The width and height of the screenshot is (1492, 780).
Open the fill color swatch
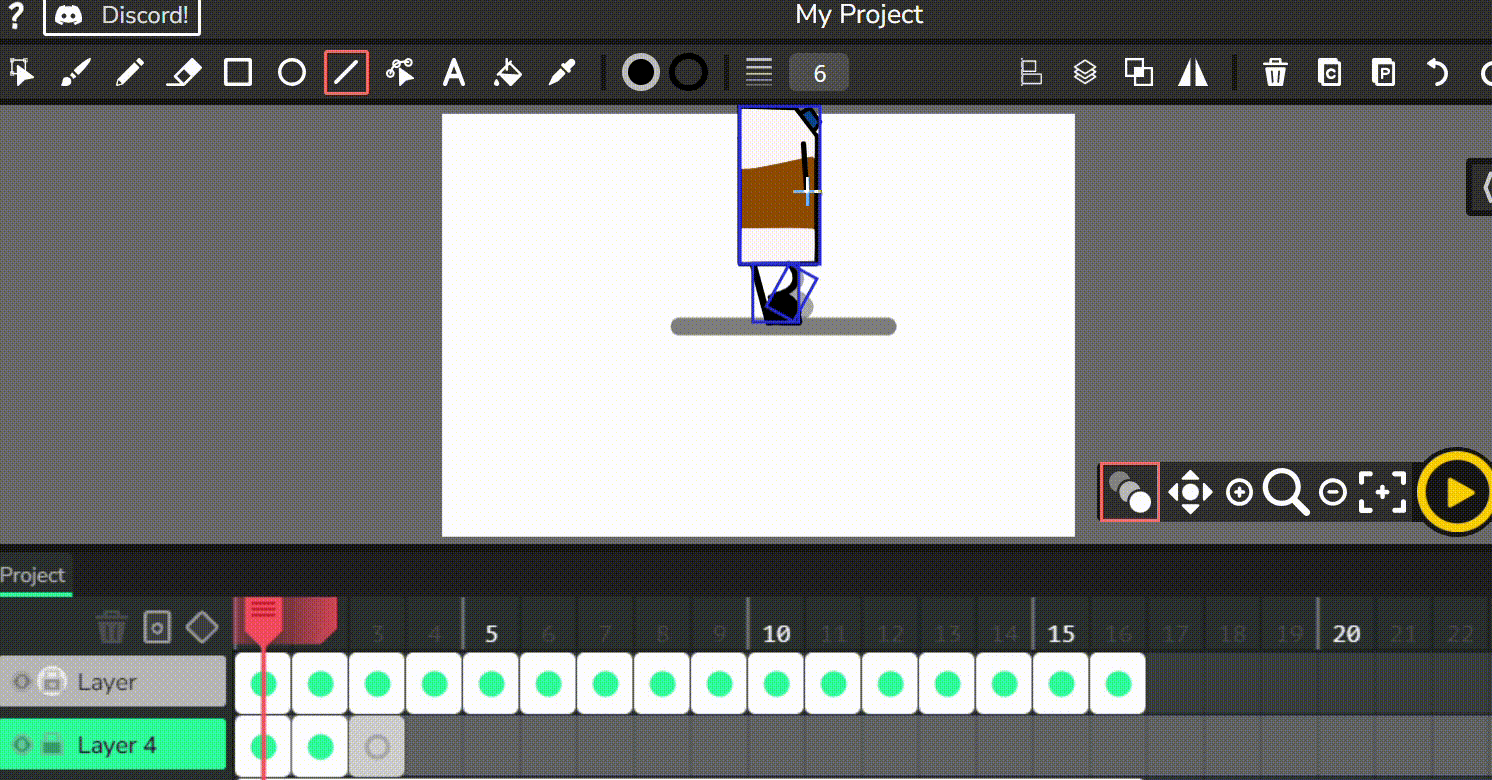coord(641,73)
